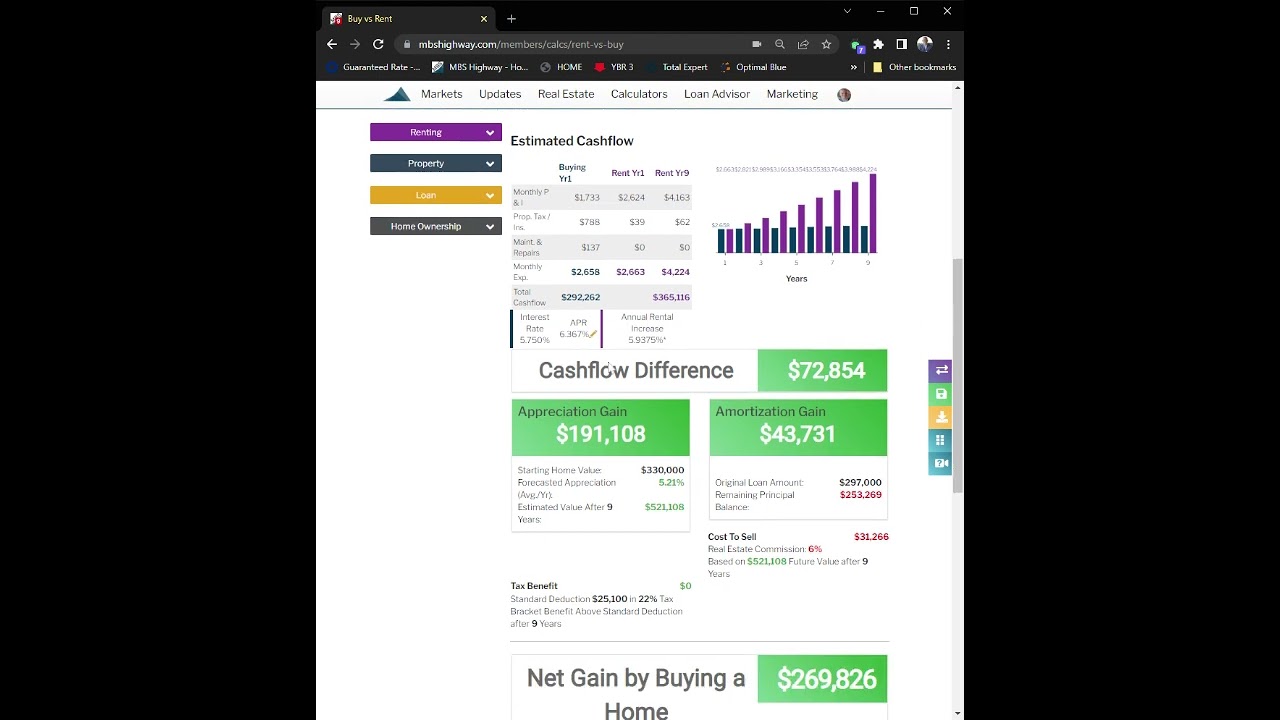Open the Chrome profile avatar in the toolbar
Viewport: 1280px width, 720px height.
pyautogui.click(x=924, y=44)
